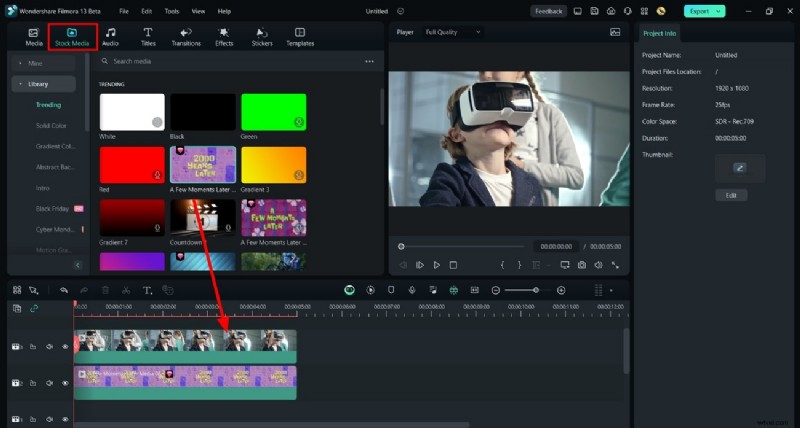Screen dimensions: 800x428
Task: Click the Undo arrow in timeline toolbar
Action: (64, 290)
